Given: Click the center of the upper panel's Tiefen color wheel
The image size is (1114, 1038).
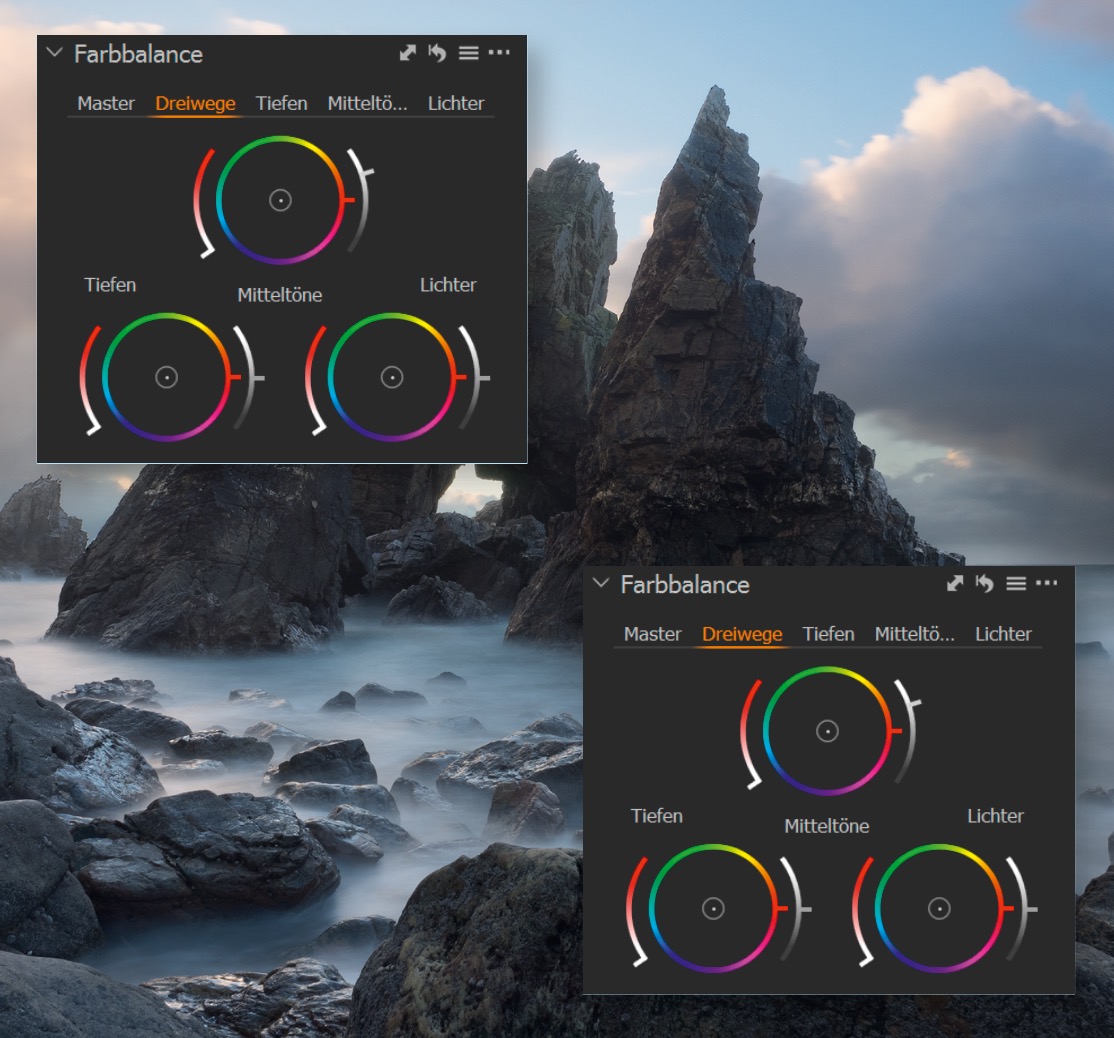Looking at the screenshot, I should click(x=167, y=377).
